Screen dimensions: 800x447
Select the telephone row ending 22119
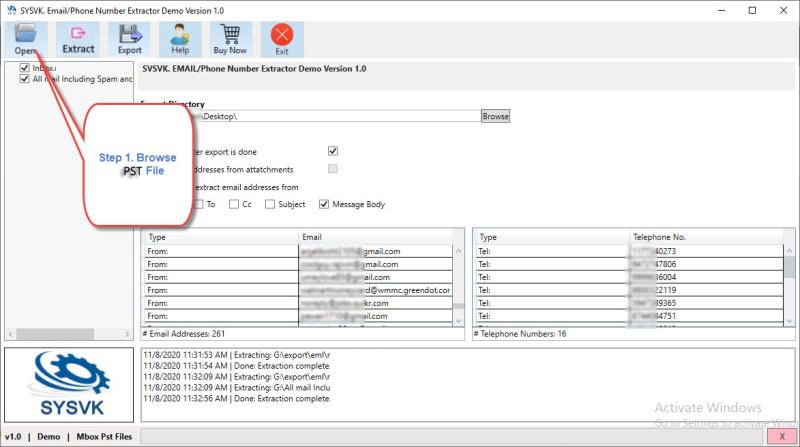click(630, 290)
